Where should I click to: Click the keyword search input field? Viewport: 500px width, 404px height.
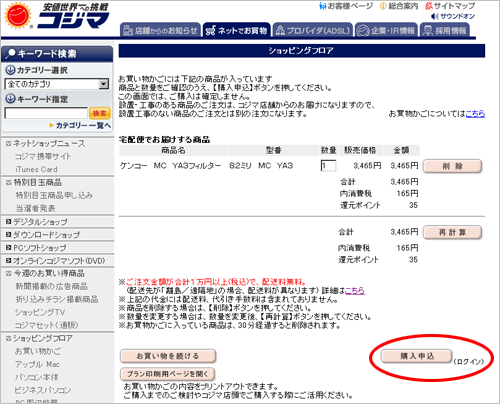(46, 113)
